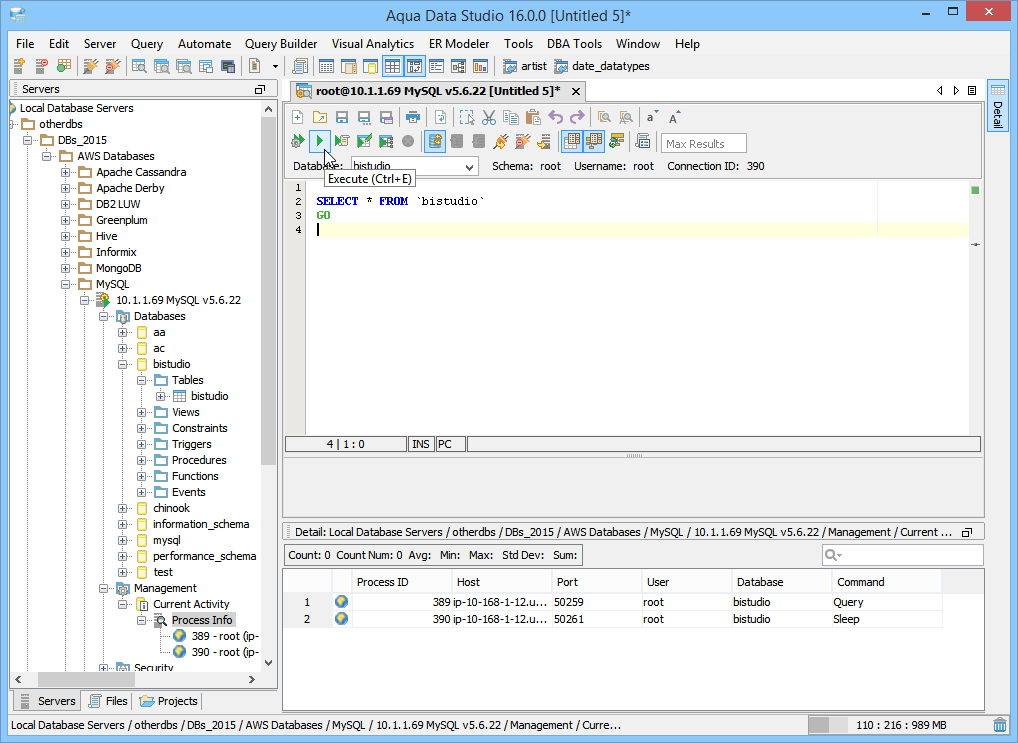
Task: Click the Select All dashed-box icon
Action: [466, 118]
